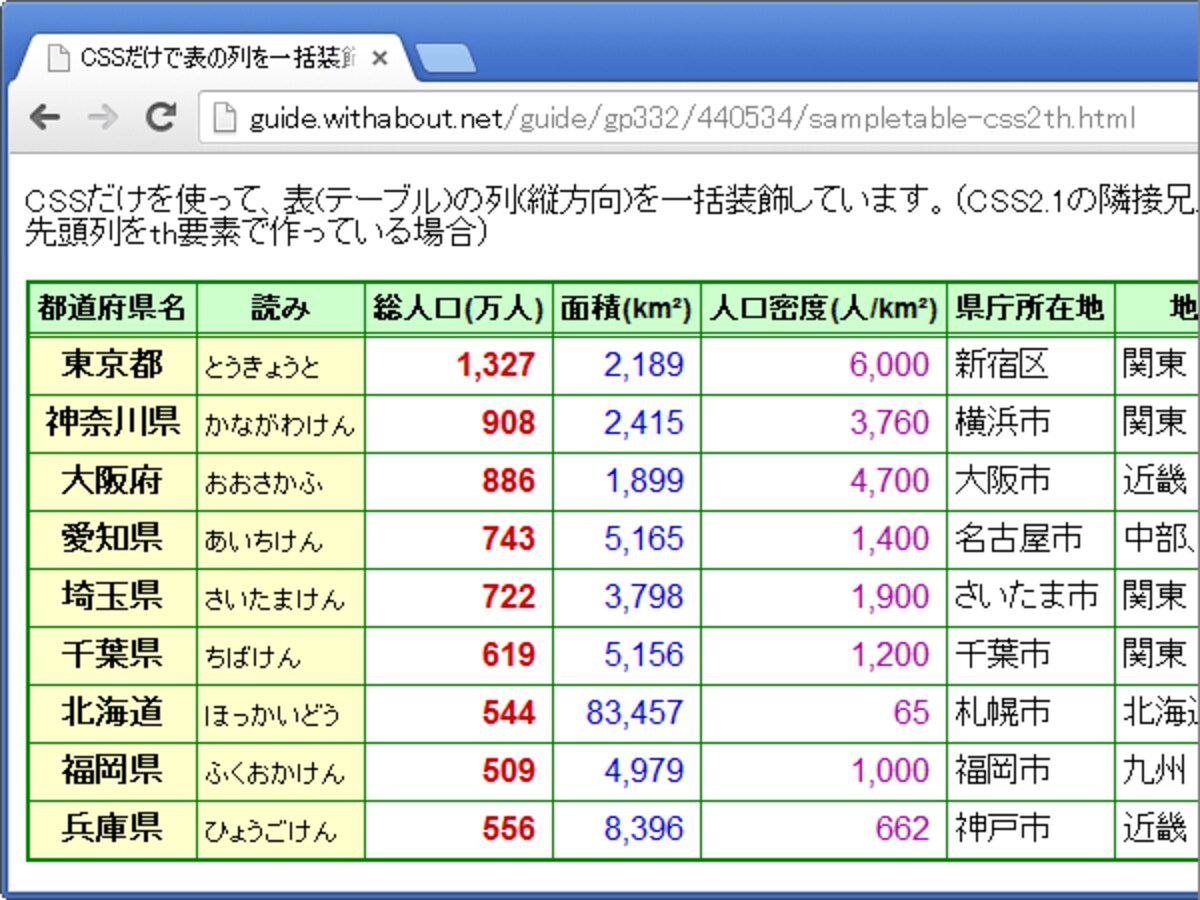Click the area value 5,165

[644, 540]
